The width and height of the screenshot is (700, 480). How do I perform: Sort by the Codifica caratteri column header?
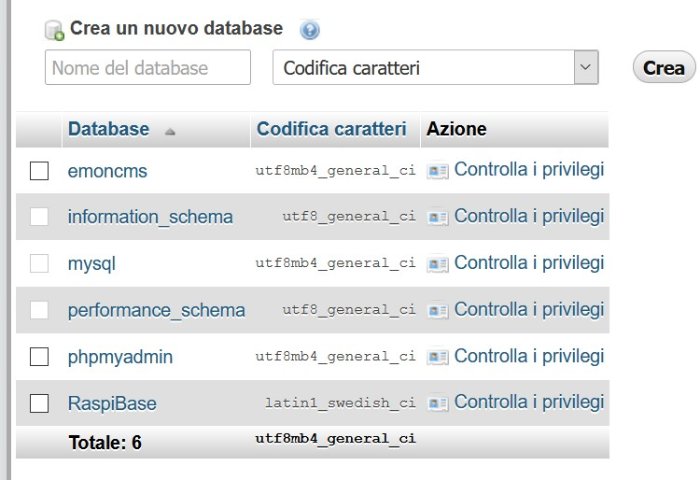pos(331,129)
